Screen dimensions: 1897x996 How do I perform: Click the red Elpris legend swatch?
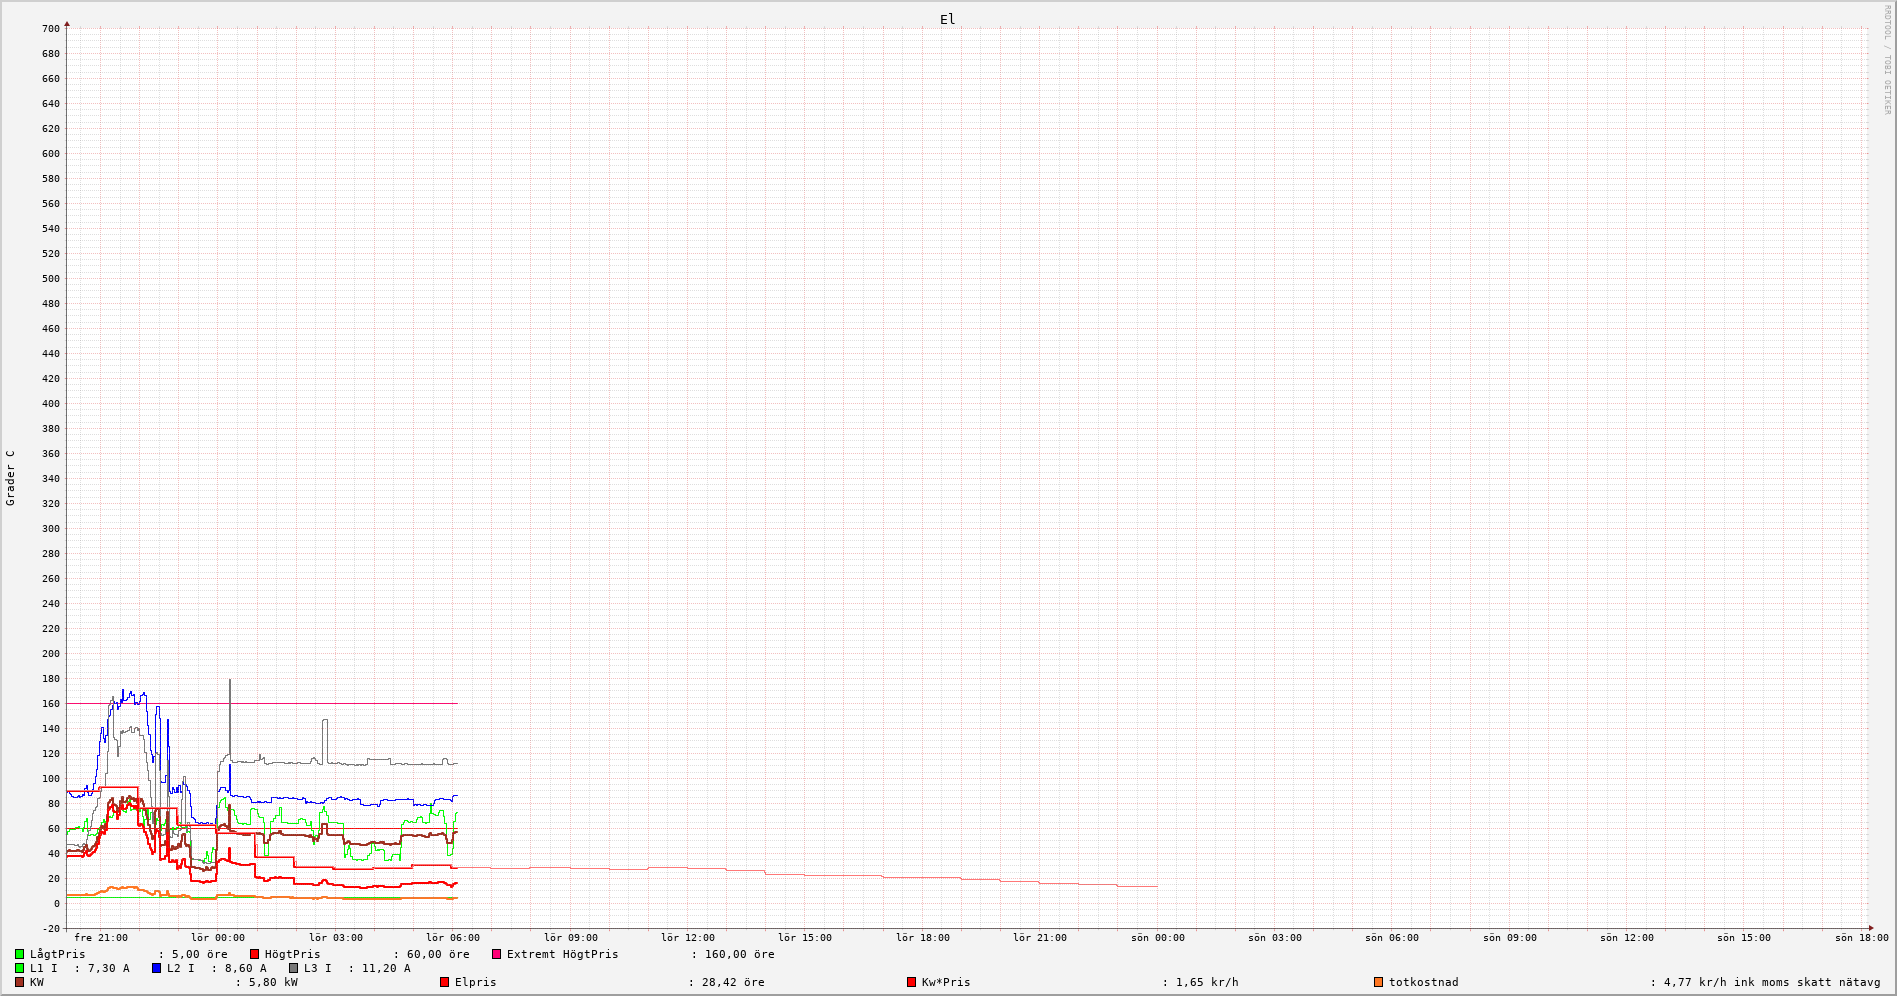point(444,983)
